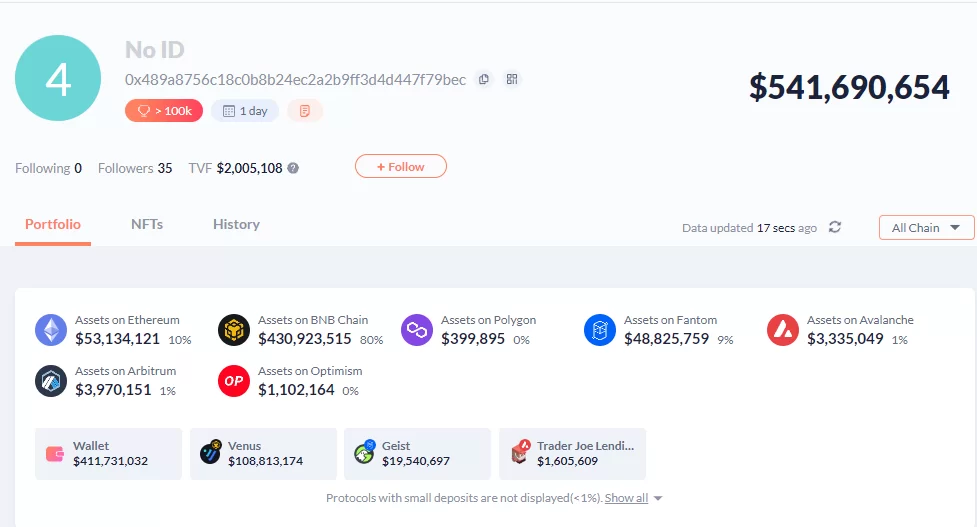The image size is (977, 527).
Task: Select the Ethereum chain icon
Action: (51, 330)
